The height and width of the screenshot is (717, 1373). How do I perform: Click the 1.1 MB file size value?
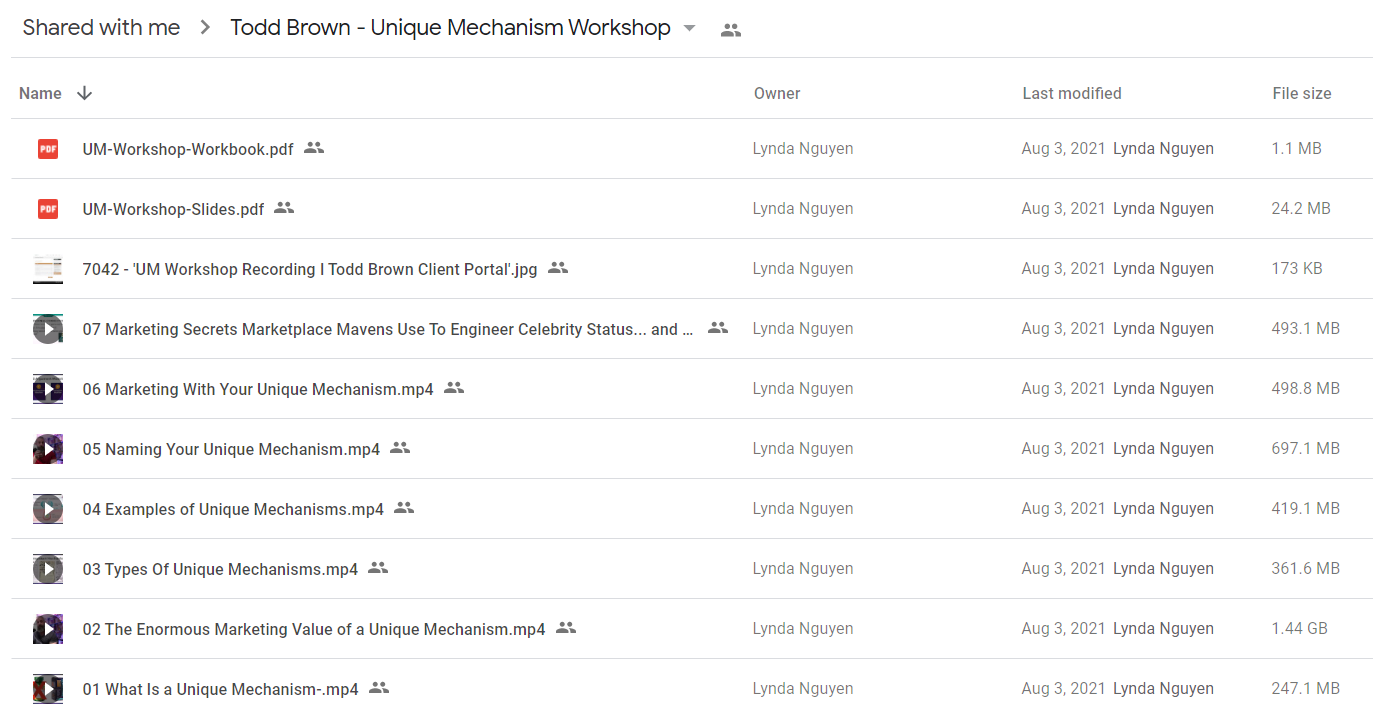(1297, 149)
